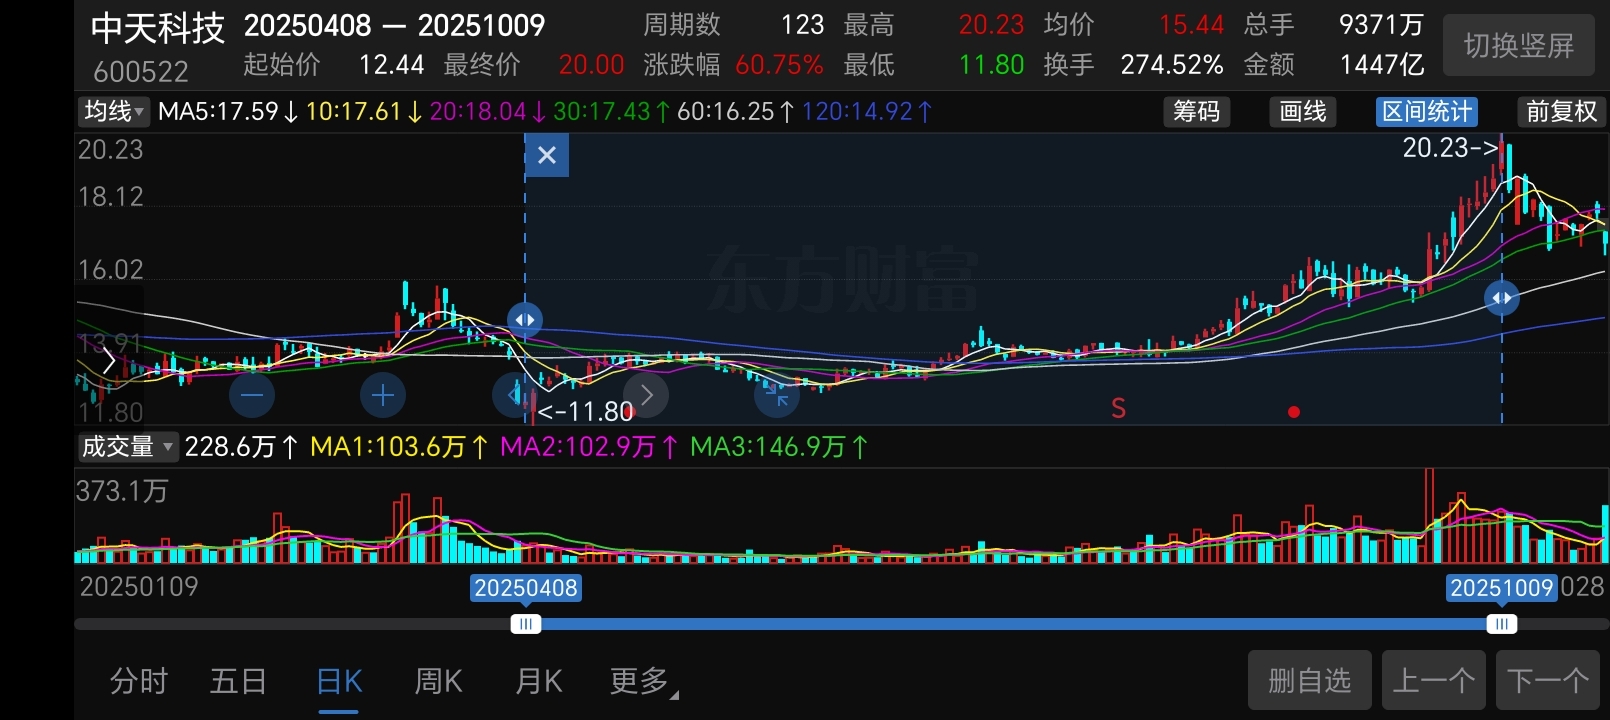Switch to the 分时 intraday tab
Viewport: 1610px width, 720px height.
point(138,681)
